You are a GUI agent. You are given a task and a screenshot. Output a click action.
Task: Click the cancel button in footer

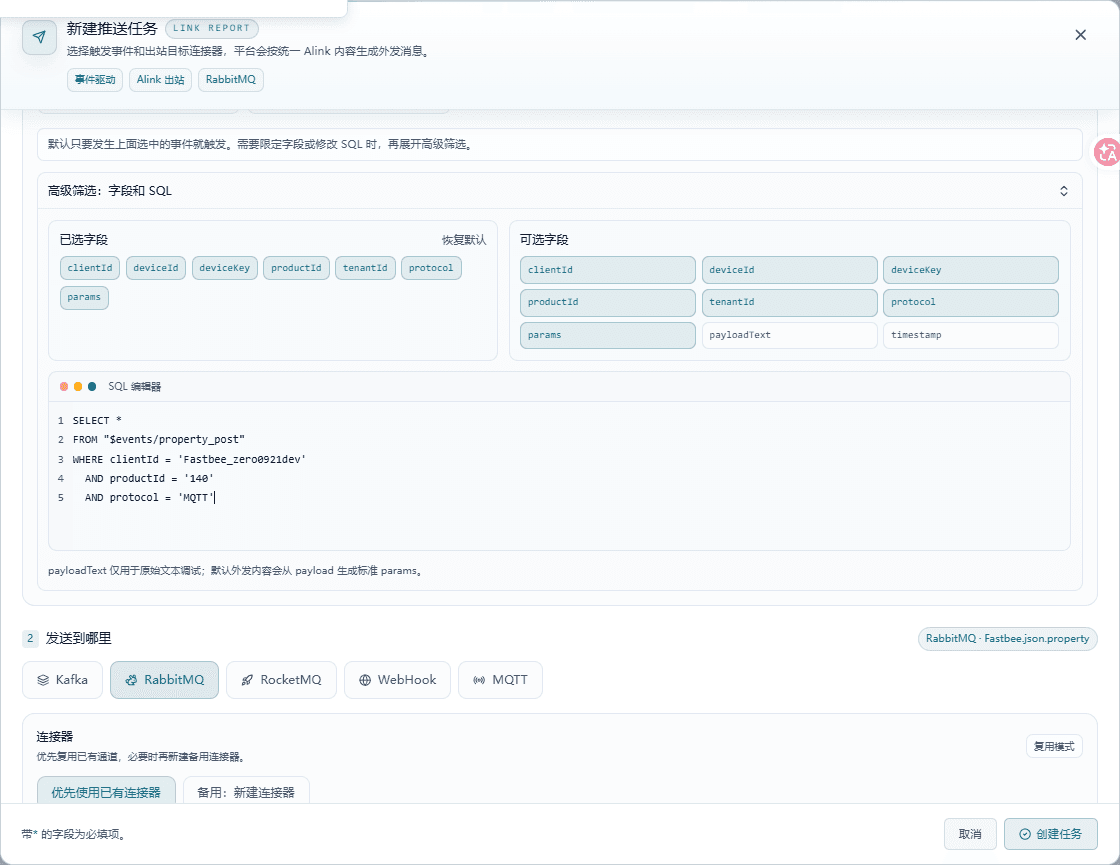pyautogui.click(x=970, y=834)
